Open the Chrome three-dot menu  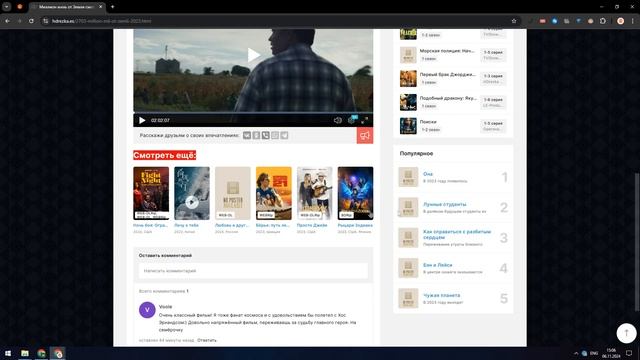click(633, 21)
